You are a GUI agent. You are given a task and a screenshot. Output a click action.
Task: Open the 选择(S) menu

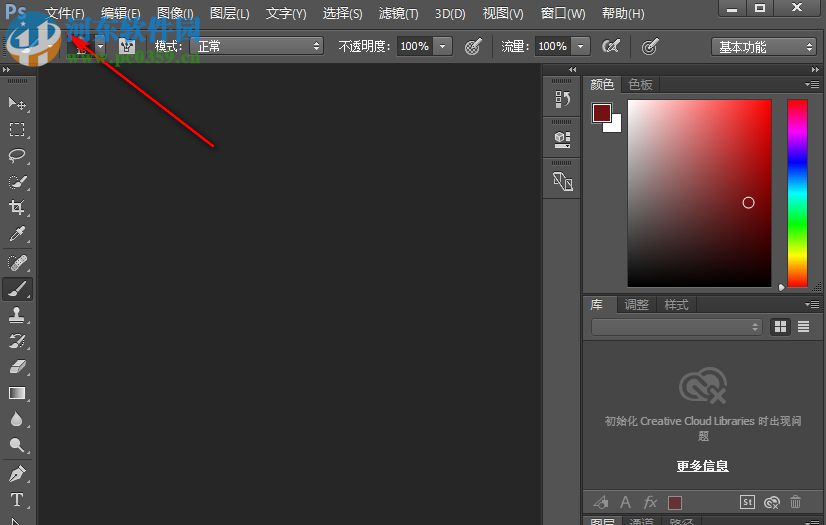(x=342, y=14)
